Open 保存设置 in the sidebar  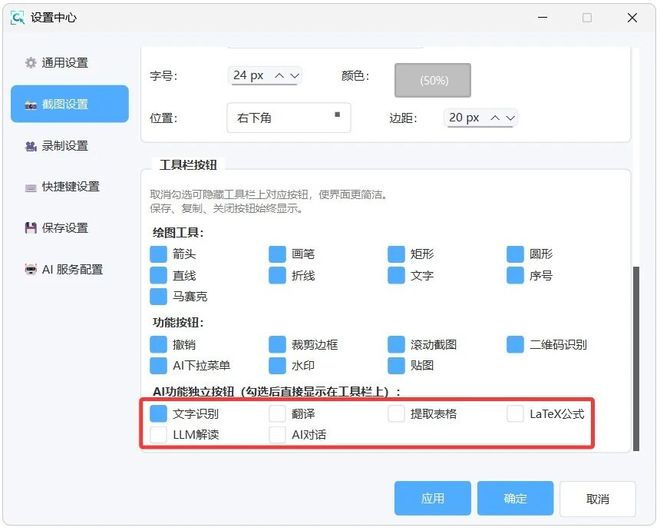coord(70,228)
